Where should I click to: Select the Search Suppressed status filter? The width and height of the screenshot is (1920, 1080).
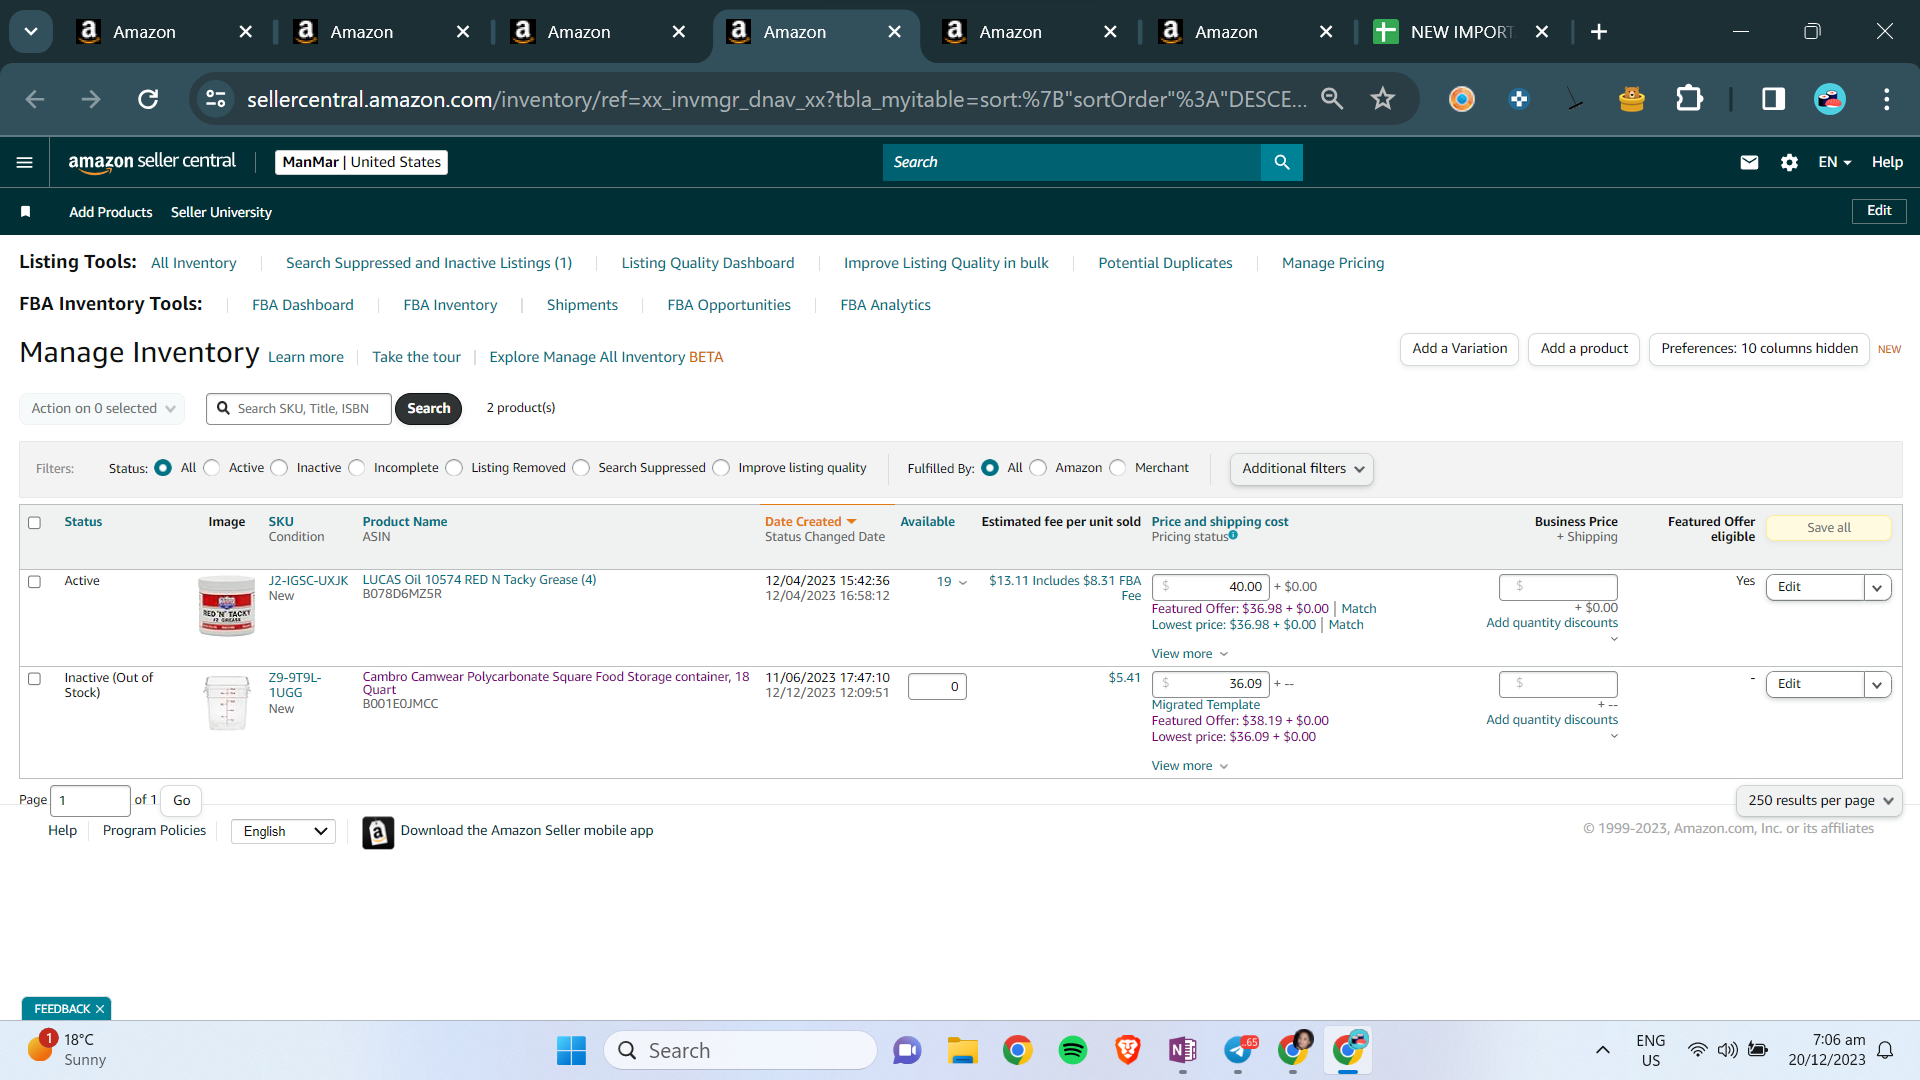pyautogui.click(x=582, y=468)
